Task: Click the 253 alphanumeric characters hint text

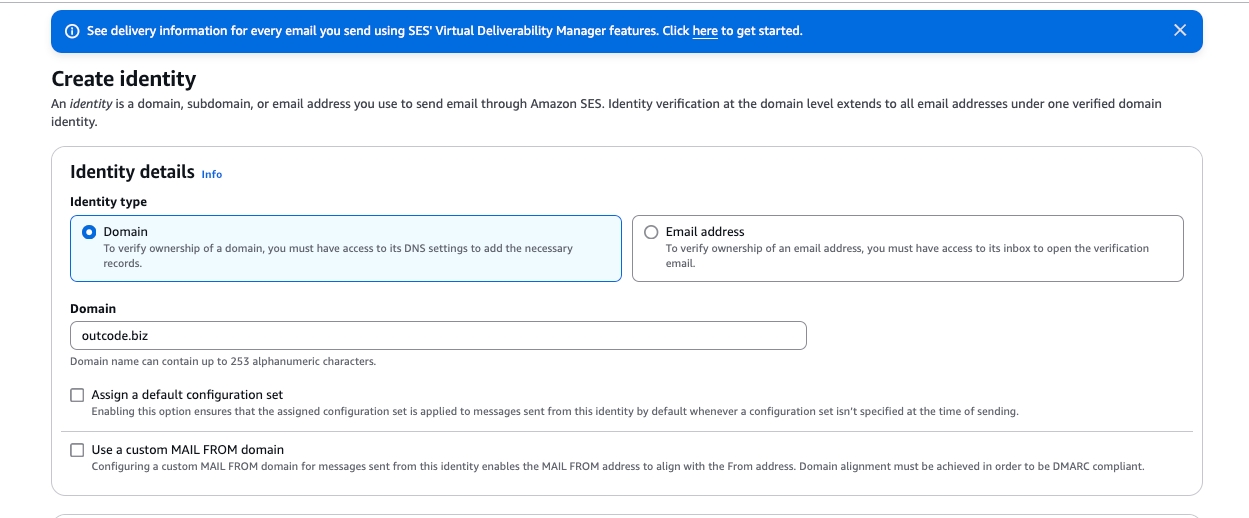Action: 223,361
